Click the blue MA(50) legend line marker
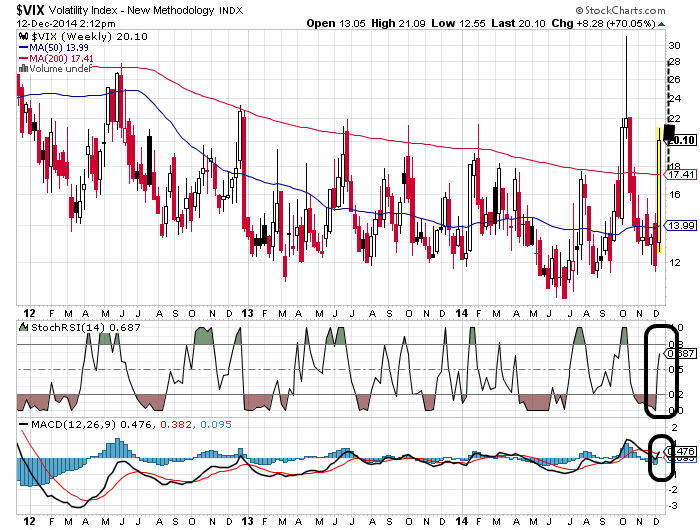700x530 pixels. (x=24, y=48)
